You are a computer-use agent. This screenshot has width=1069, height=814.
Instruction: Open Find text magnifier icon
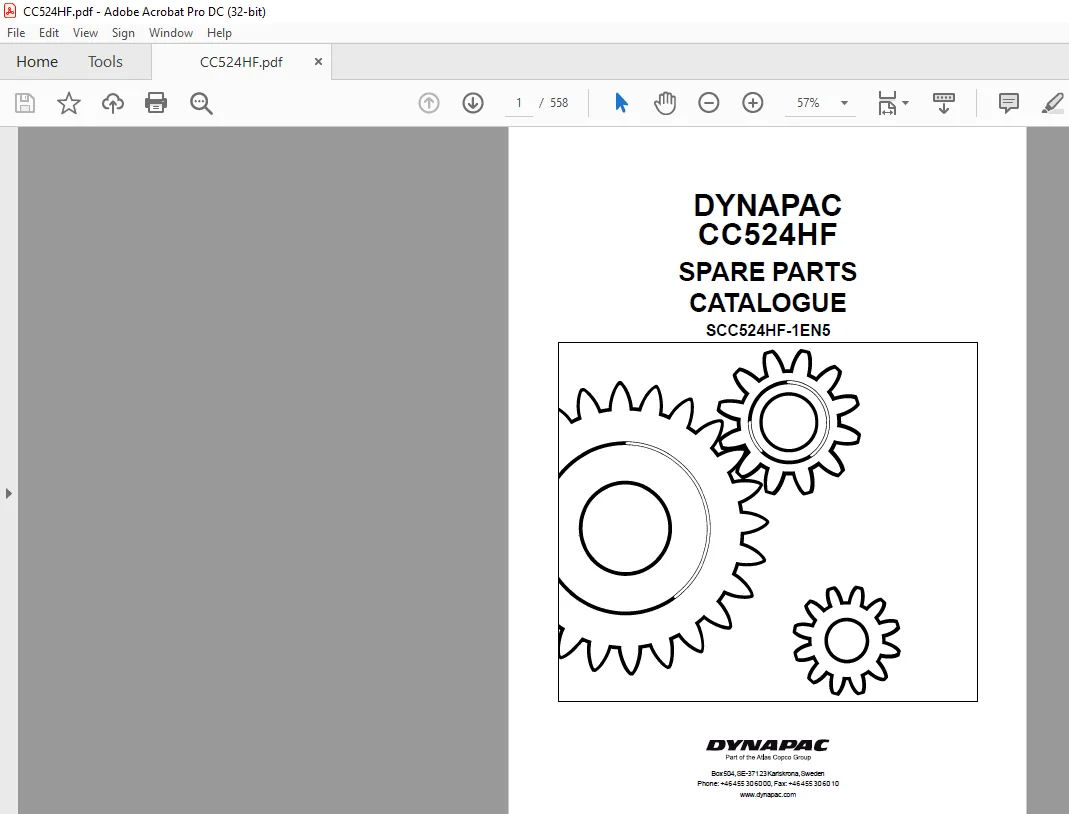click(x=201, y=103)
